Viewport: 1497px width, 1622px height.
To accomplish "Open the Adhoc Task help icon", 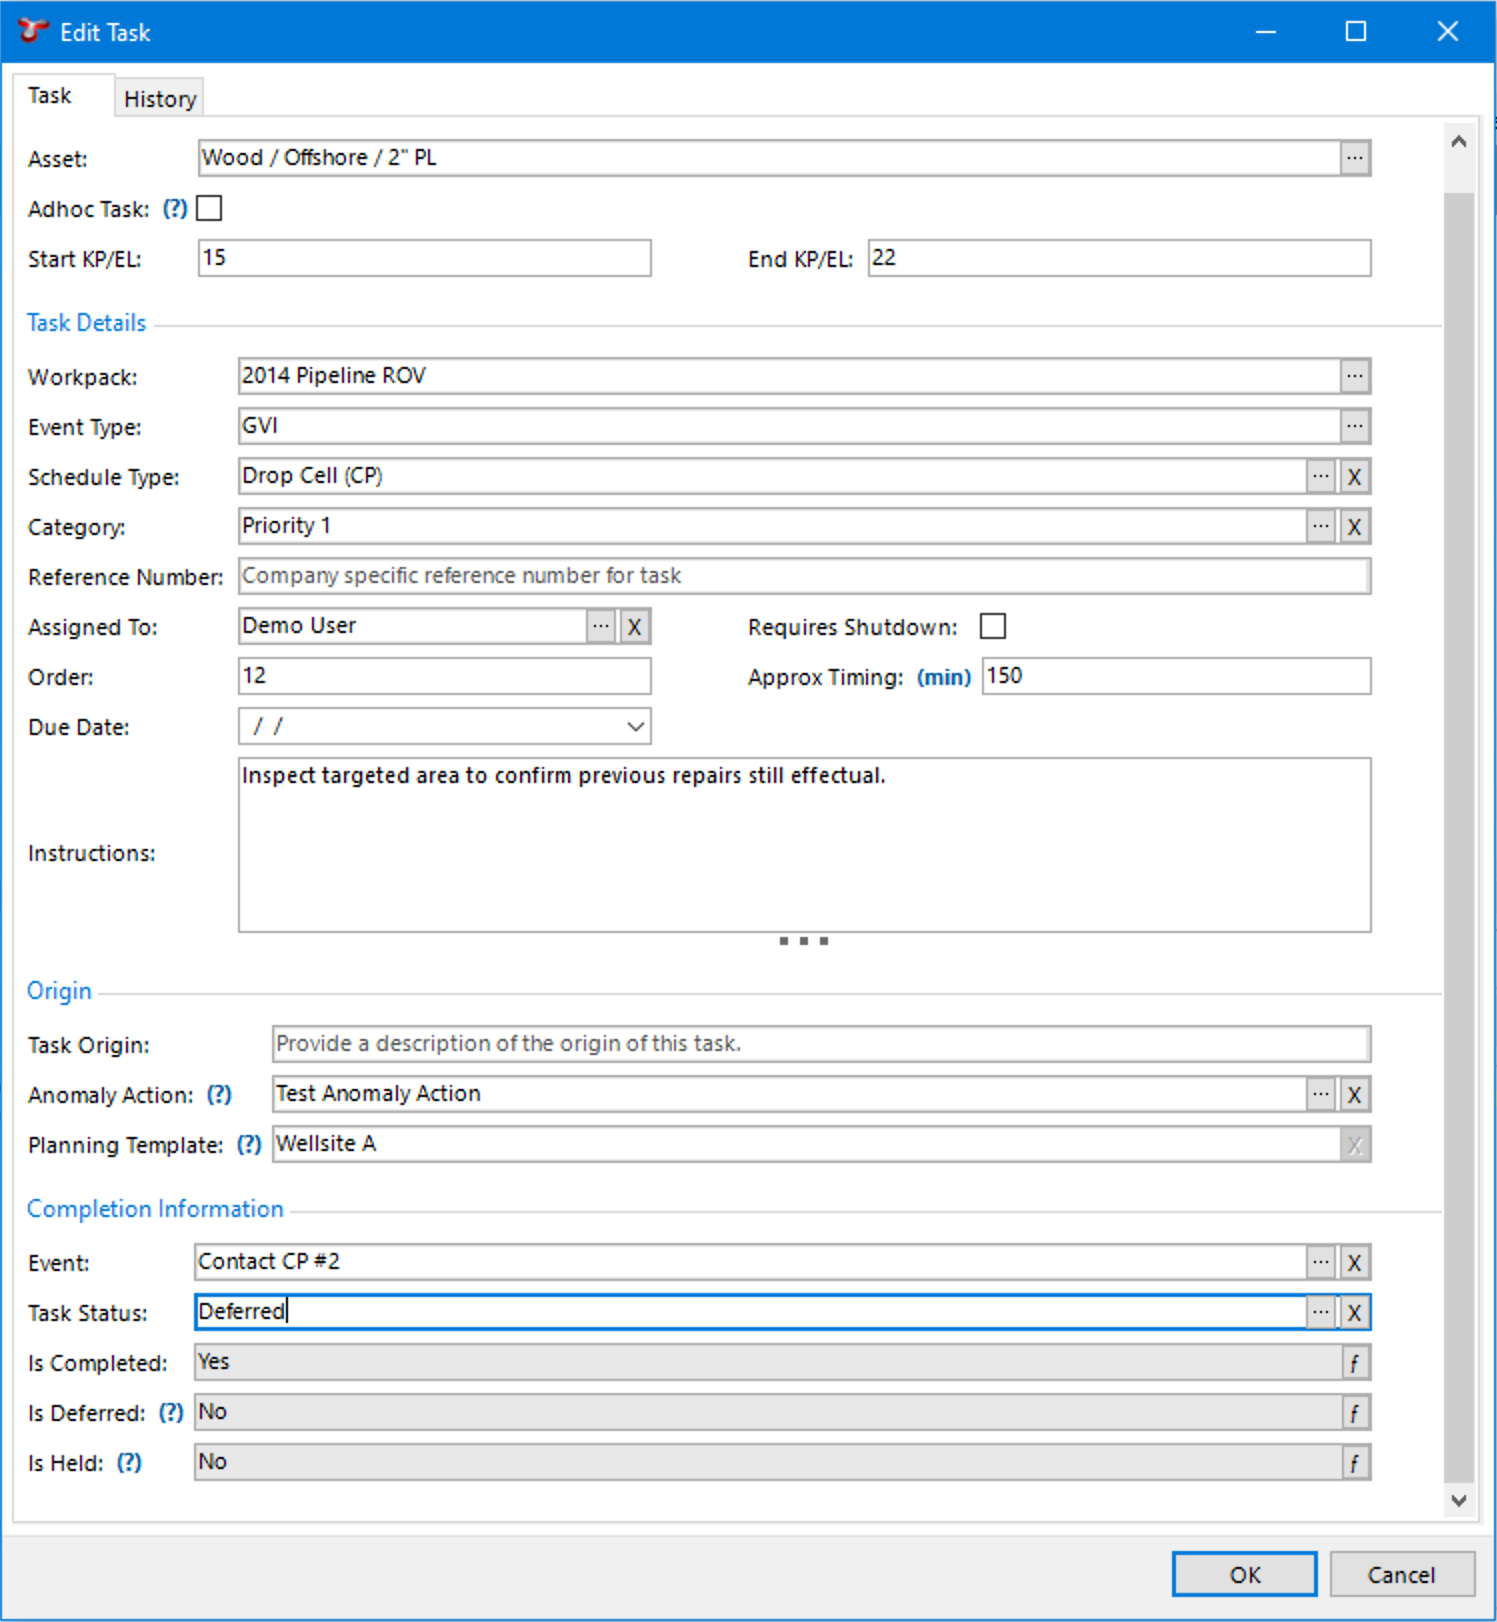I will click(x=175, y=209).
